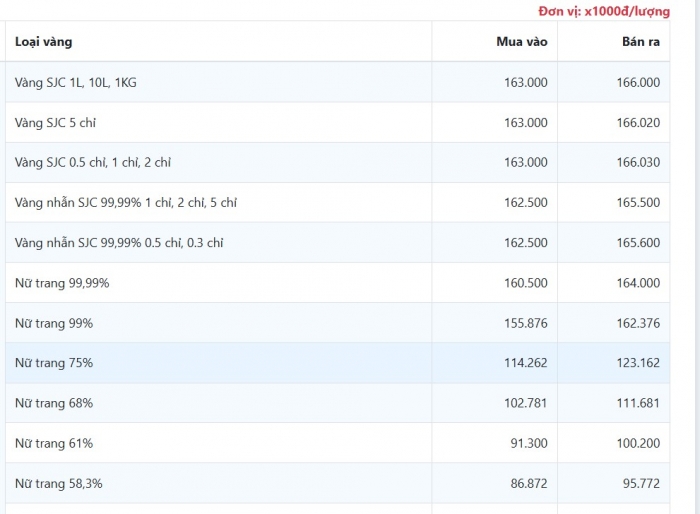The width and height of the screenshot is (700, 514).
Task: Click the "Nữ trang 68%" row label
Action: [x=54, y=403]
